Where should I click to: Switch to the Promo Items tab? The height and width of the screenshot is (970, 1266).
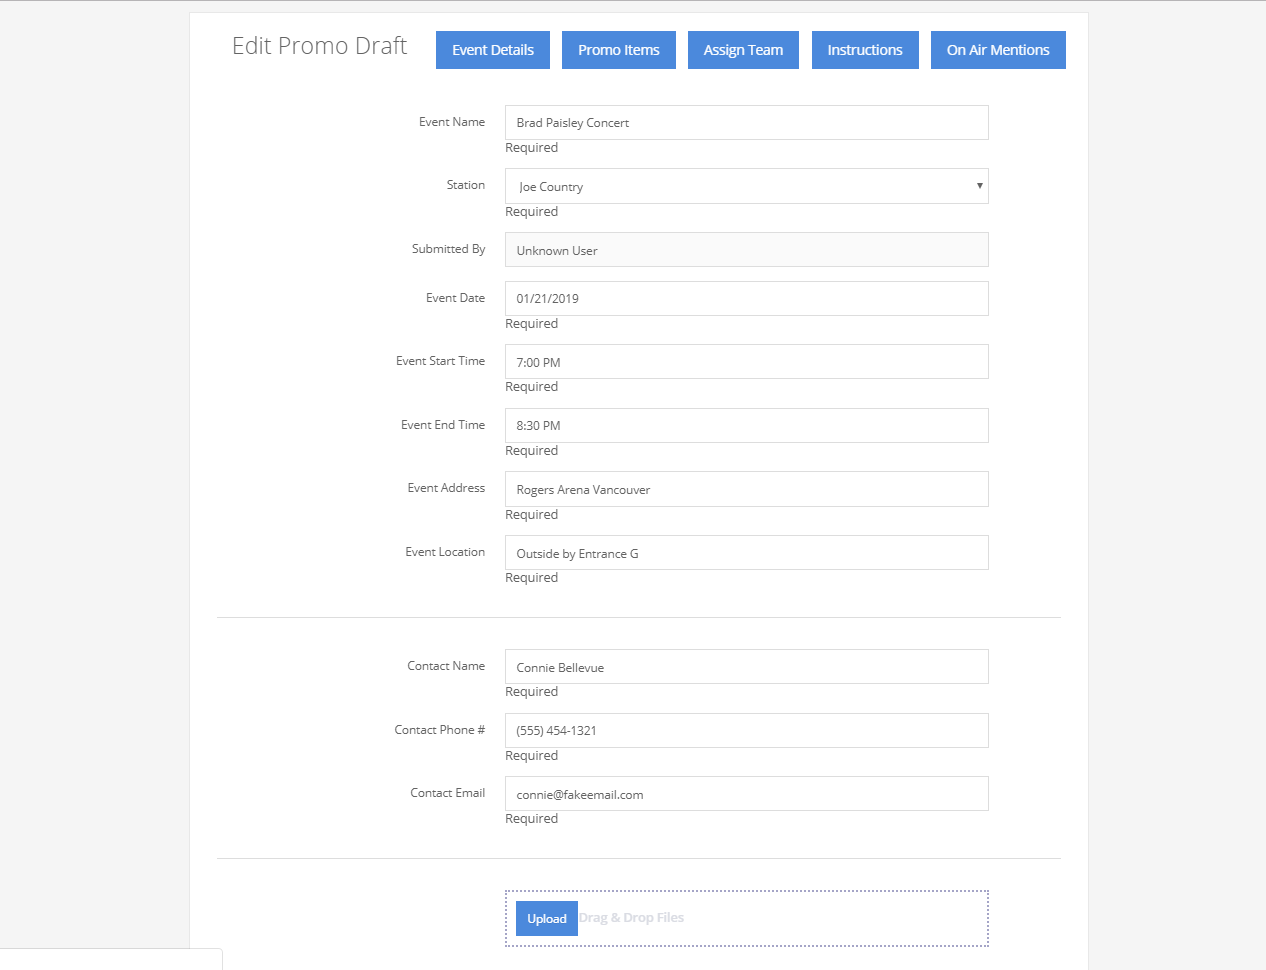point(618,50)
